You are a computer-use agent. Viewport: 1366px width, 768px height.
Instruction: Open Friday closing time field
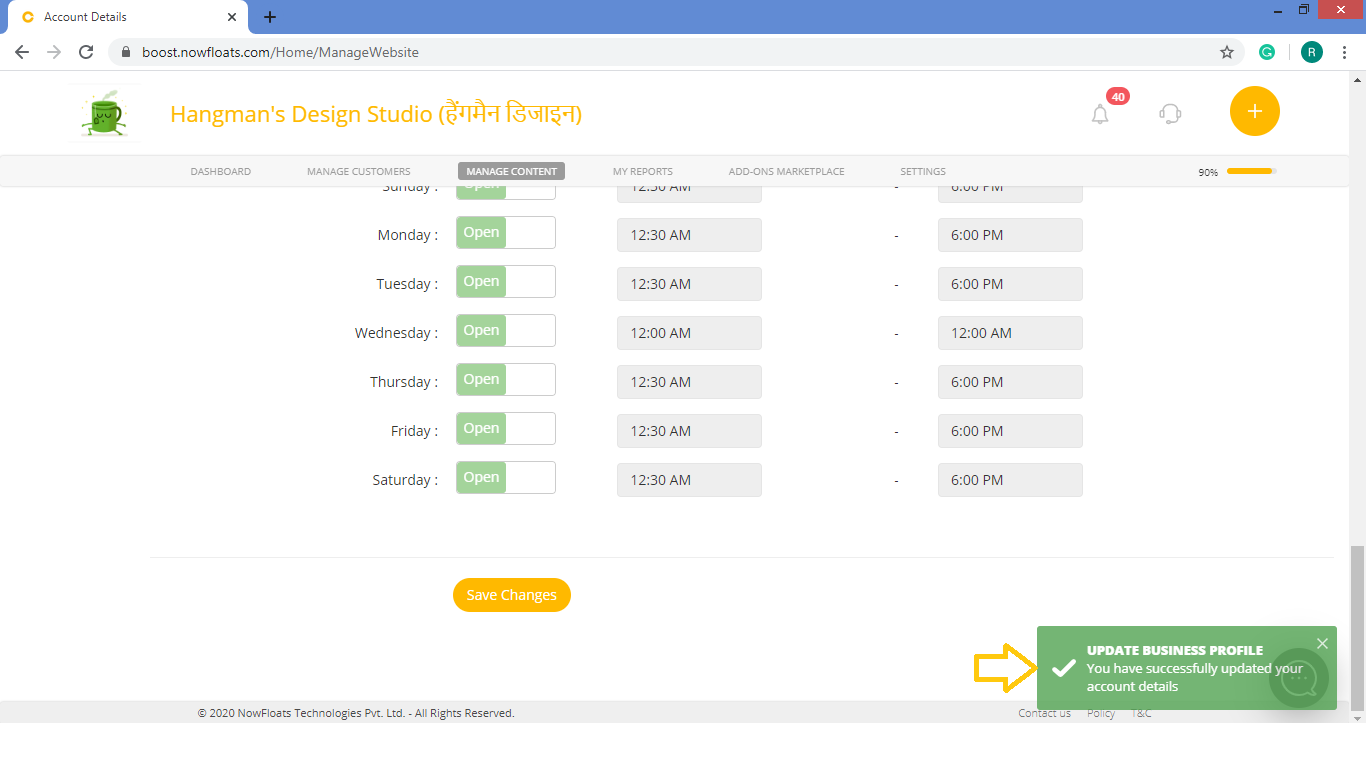[1010, 431]
